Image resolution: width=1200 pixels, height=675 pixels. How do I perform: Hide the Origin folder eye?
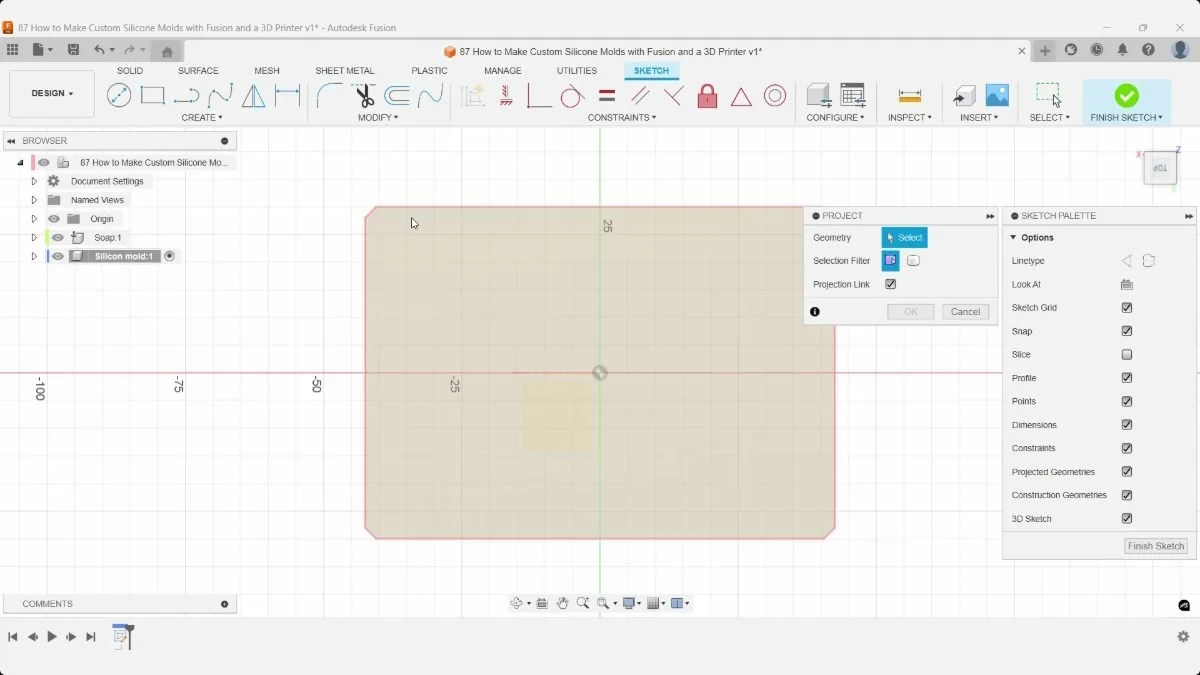tap(54, 219)
